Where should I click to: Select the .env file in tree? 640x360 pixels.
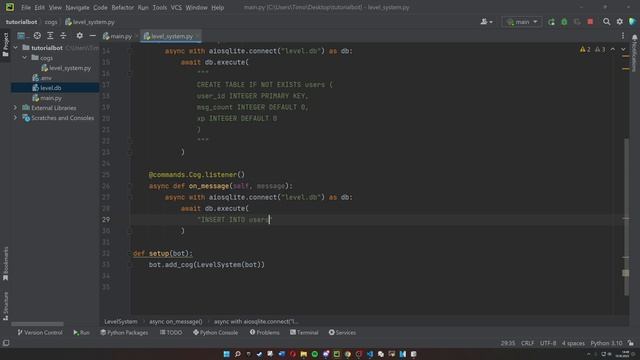click(42, 78)
